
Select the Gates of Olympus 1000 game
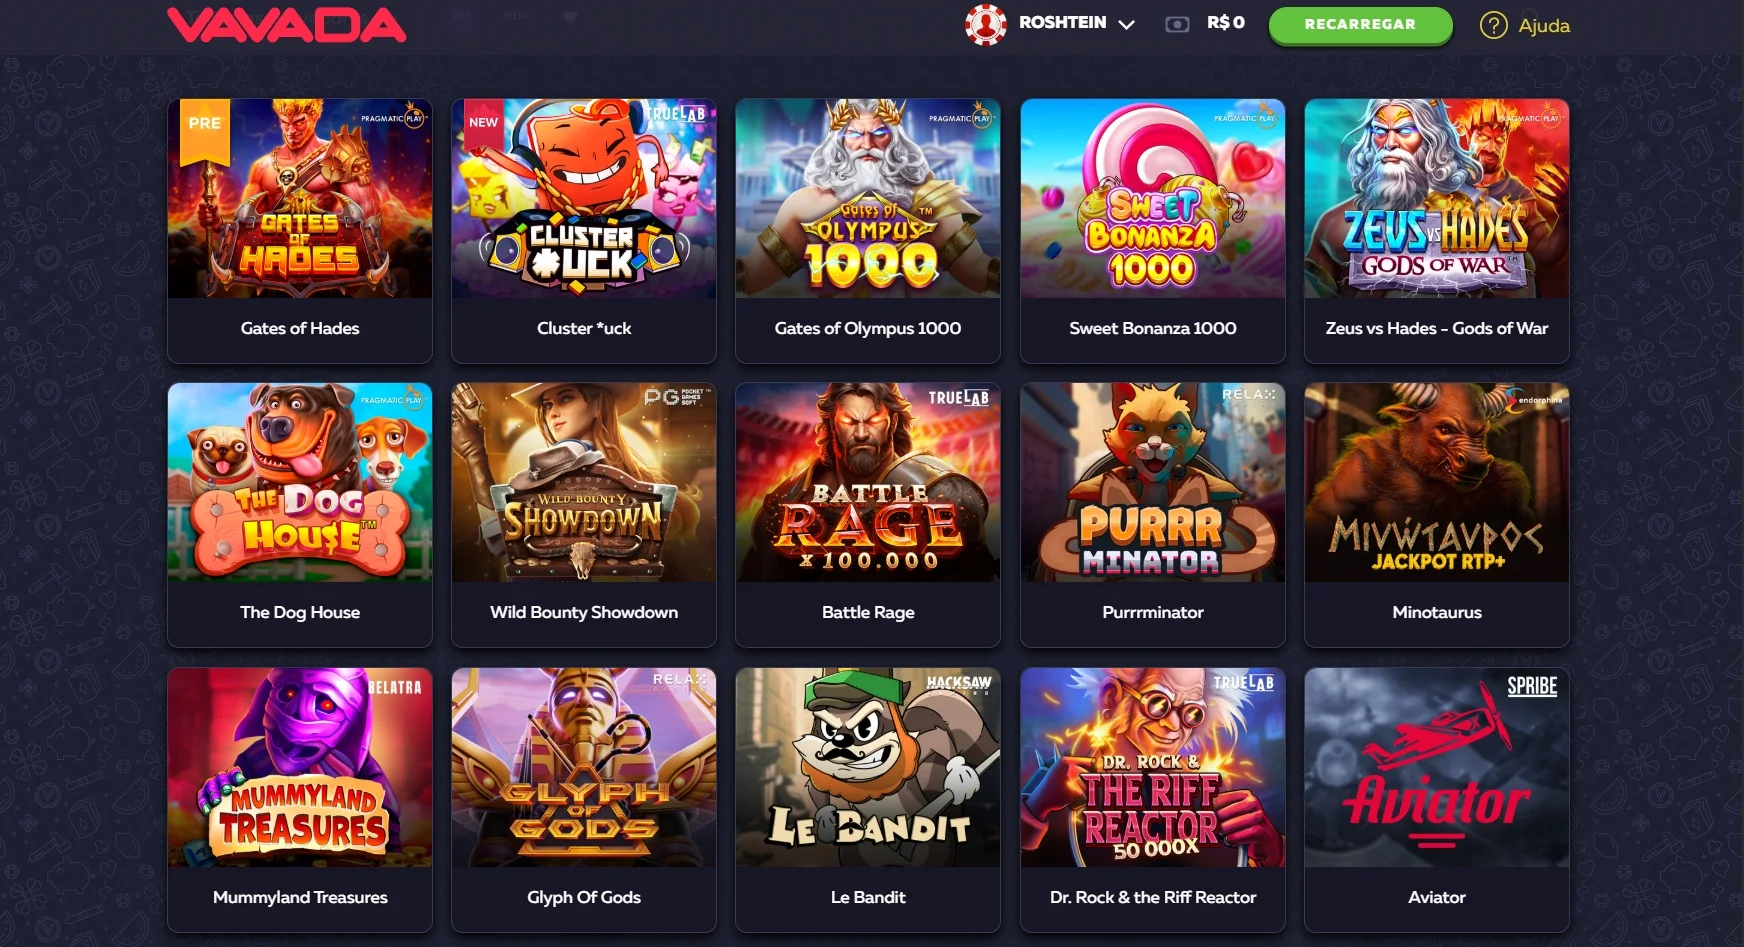[868, 231]
